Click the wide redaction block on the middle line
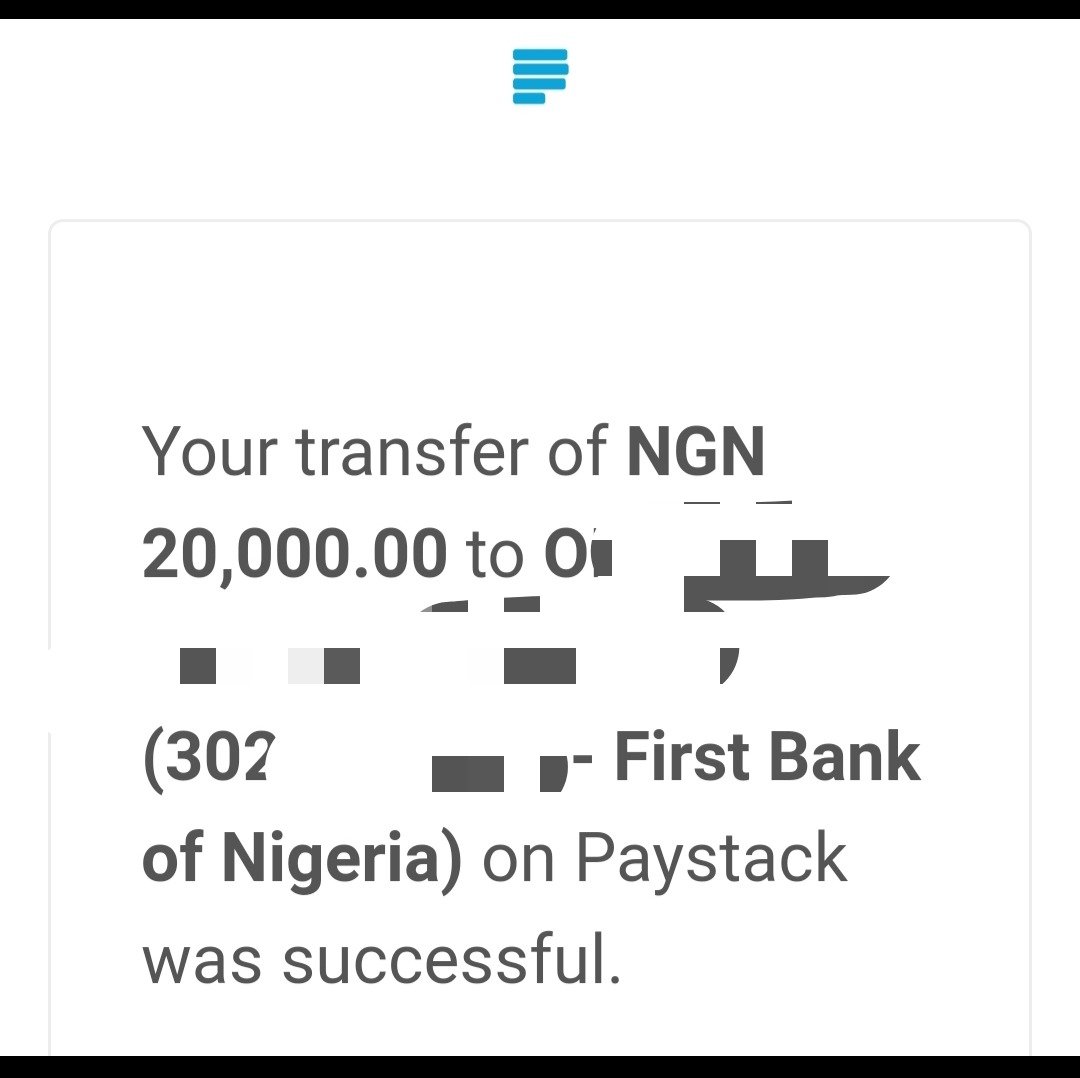Viewport: 1080px width, 1078px height. click(x=539, y=665)
